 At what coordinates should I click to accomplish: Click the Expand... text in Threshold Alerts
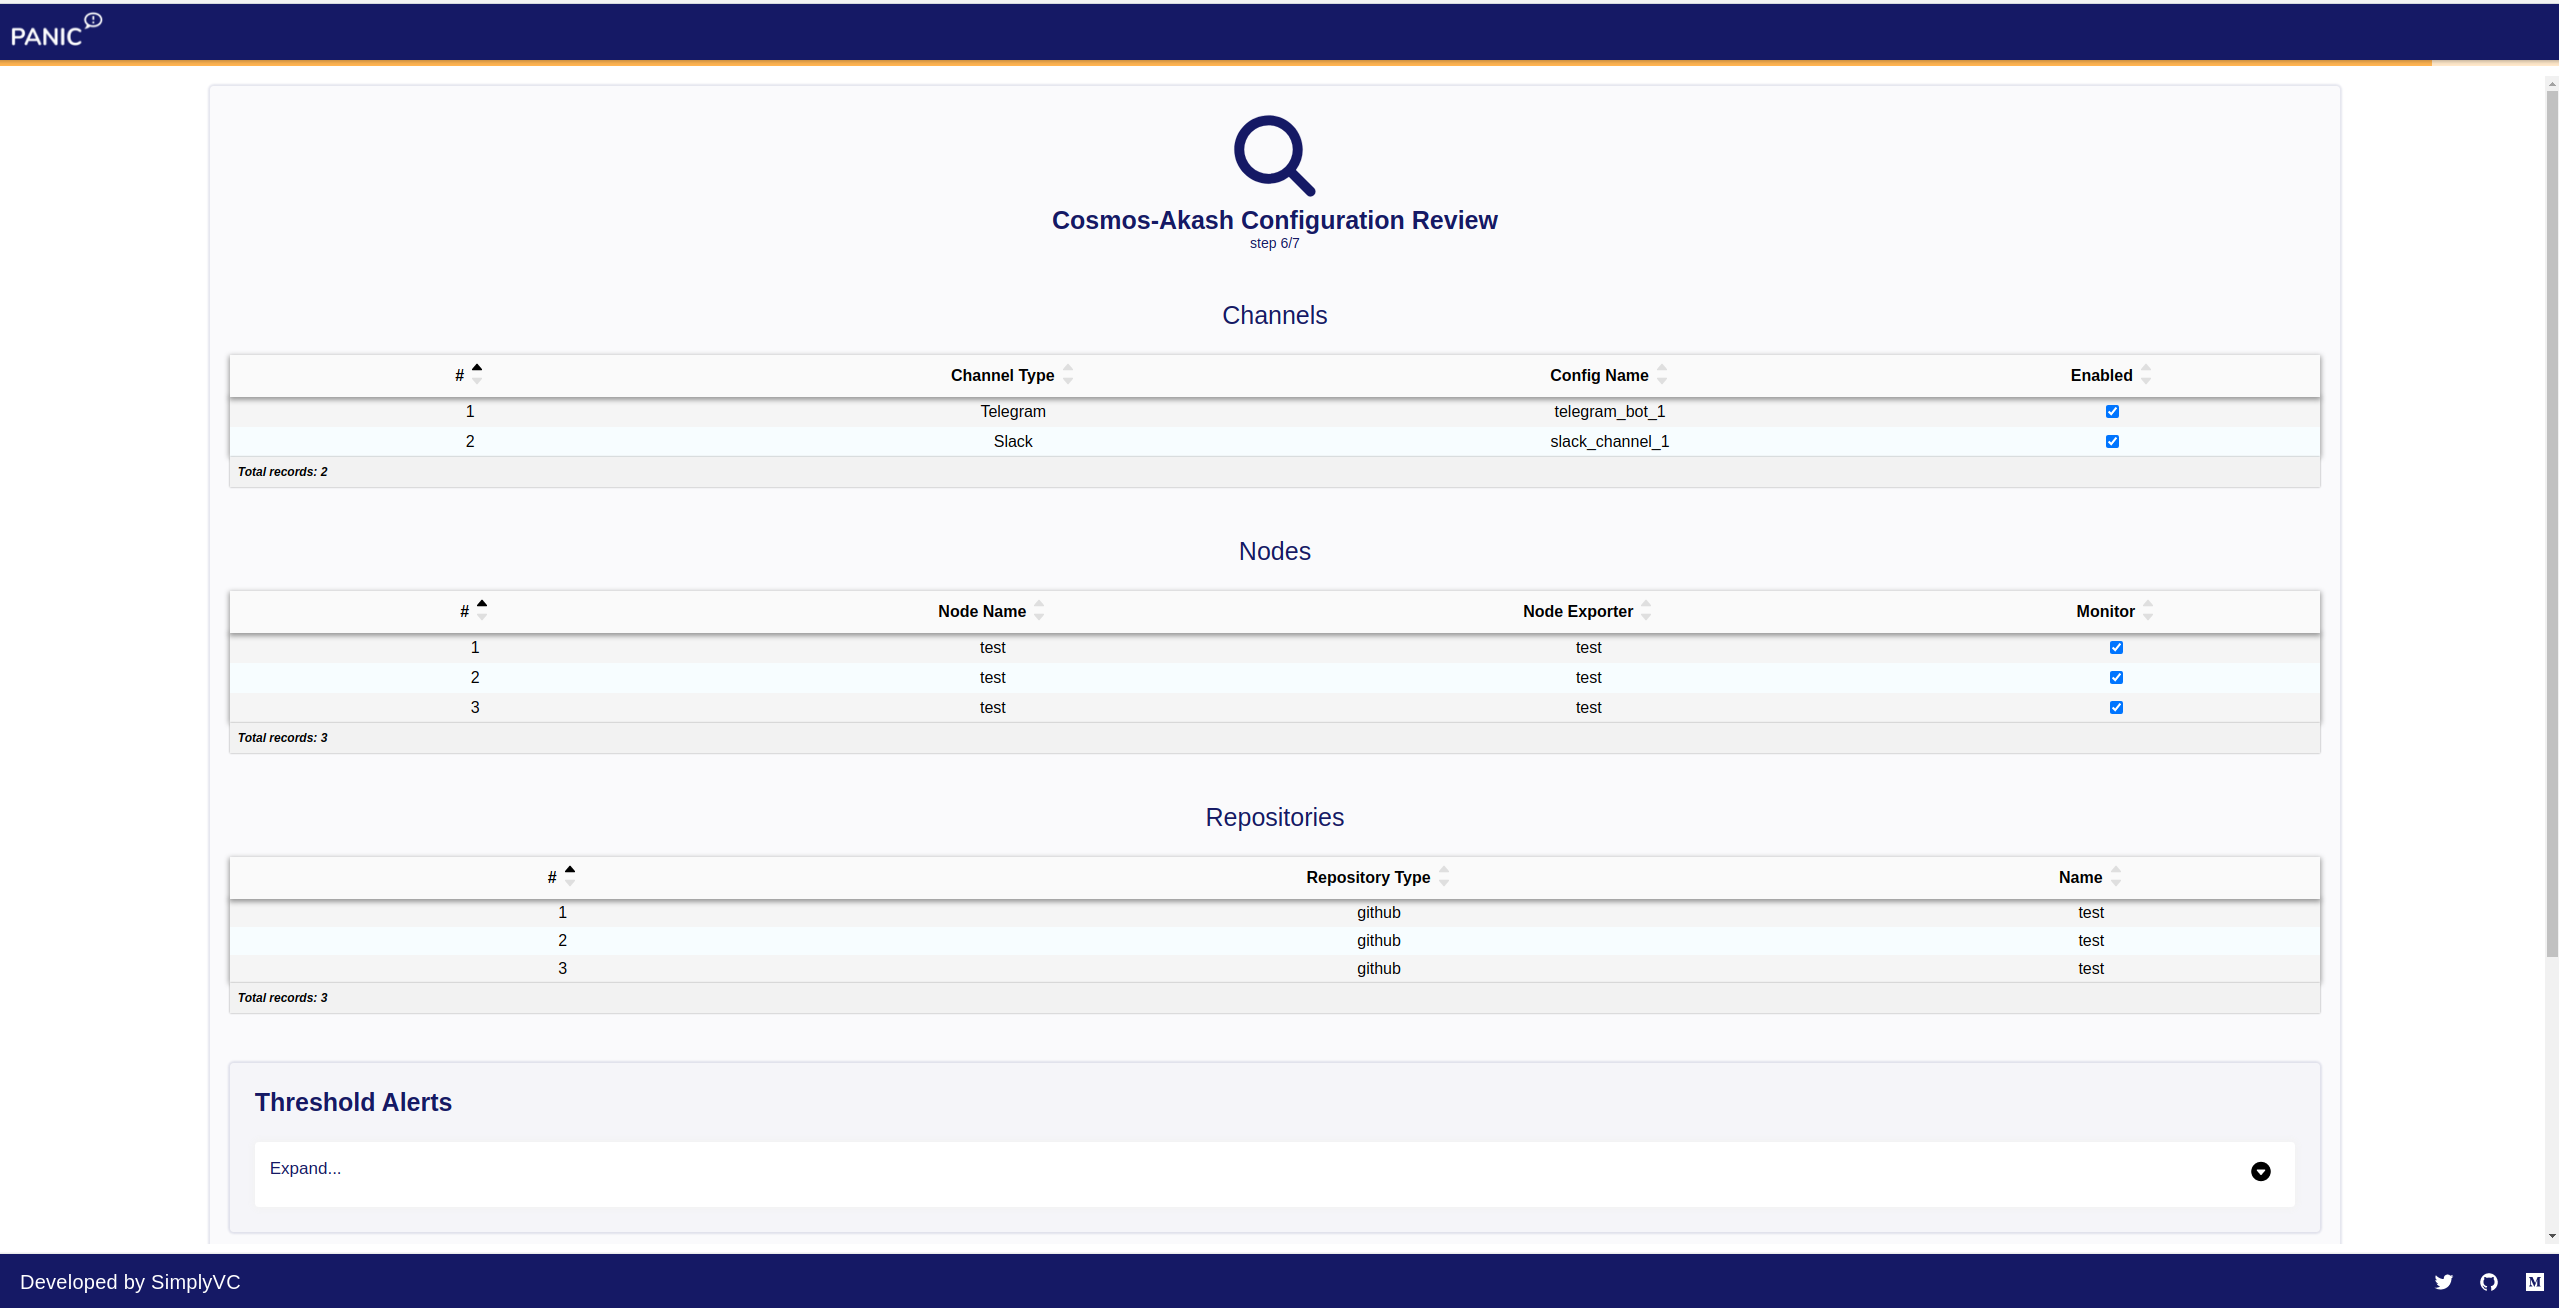[305, 1168]
